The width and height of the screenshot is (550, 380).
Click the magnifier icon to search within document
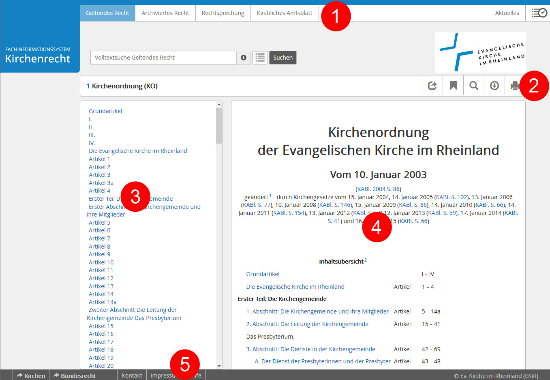pos(474,86)
